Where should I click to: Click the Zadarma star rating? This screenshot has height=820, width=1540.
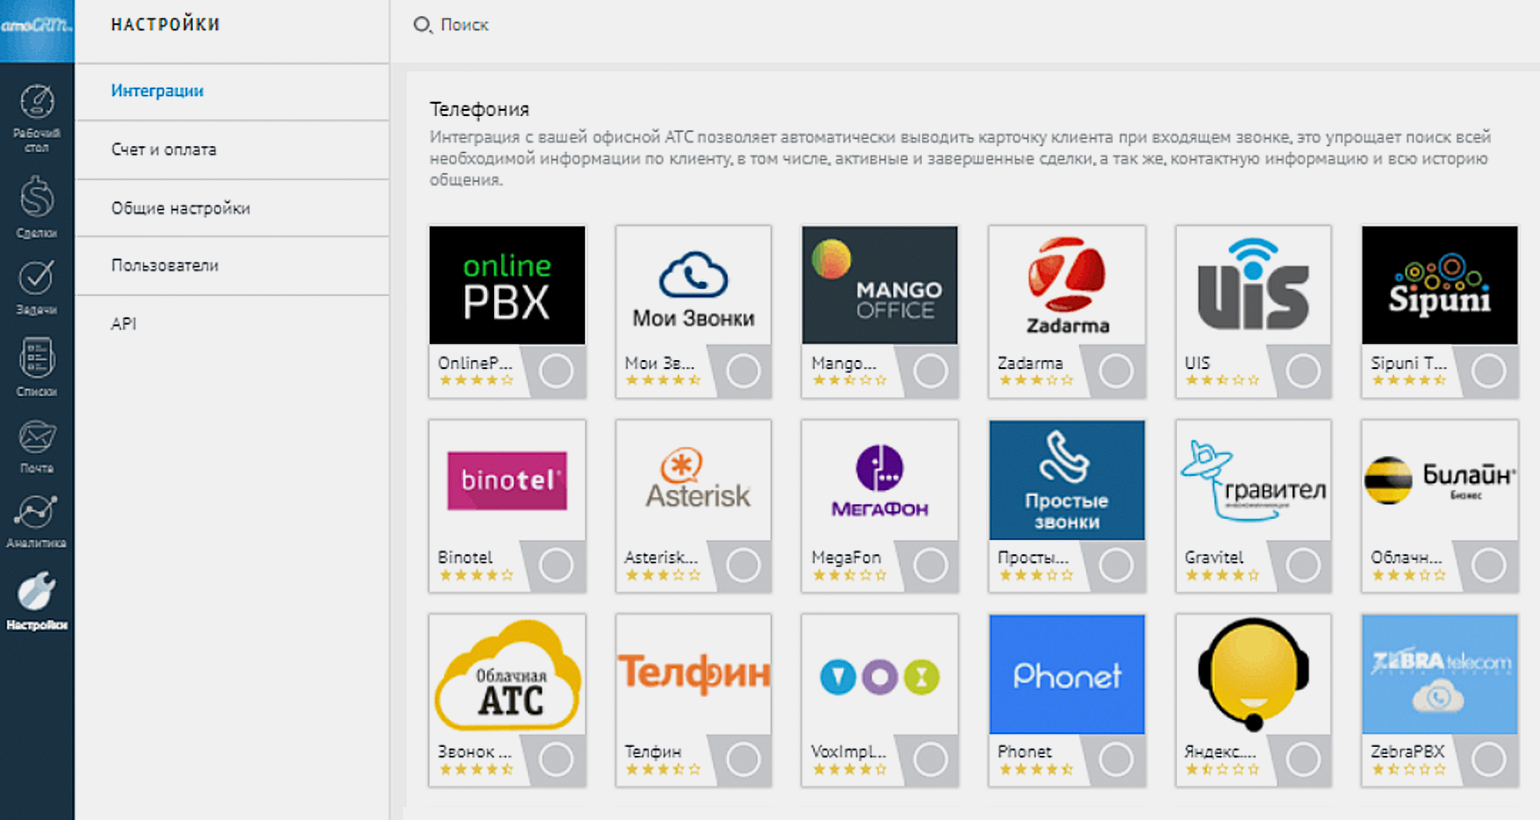click(x=1035, y=380)
